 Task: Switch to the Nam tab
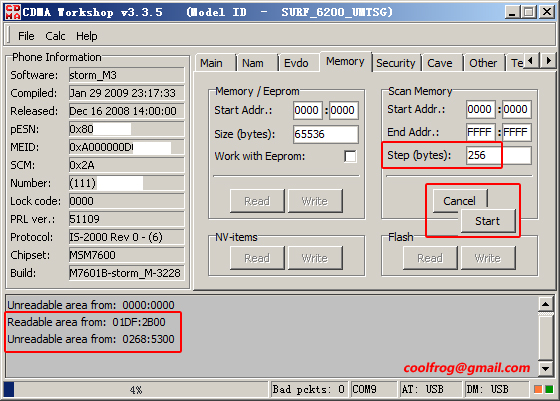tap(257, 63)
